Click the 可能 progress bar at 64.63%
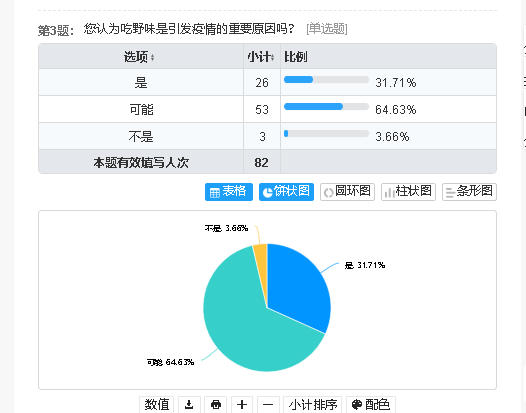The image size is (526, 413). [326, 107]
